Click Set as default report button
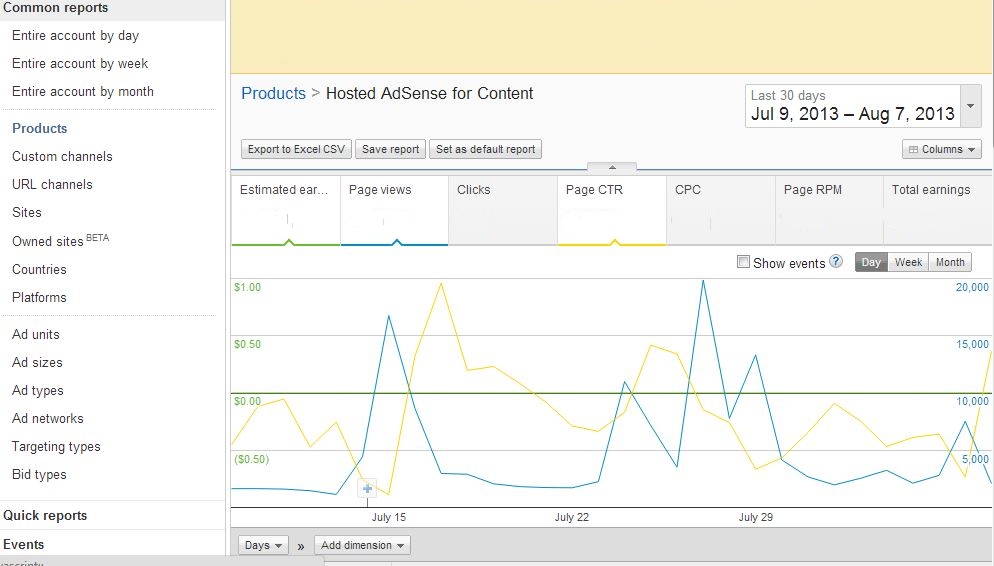 pyautogui.click(x=486, y=150)
